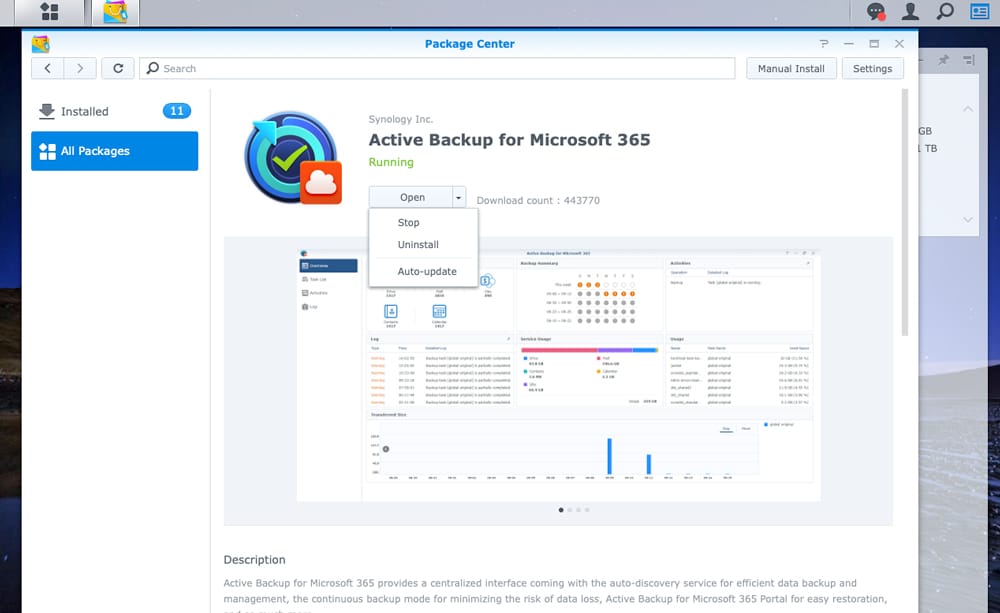The width and height of the screenshot is (1000, 613).
Task: Open Package Center Settings
Action: coord(872,68)
